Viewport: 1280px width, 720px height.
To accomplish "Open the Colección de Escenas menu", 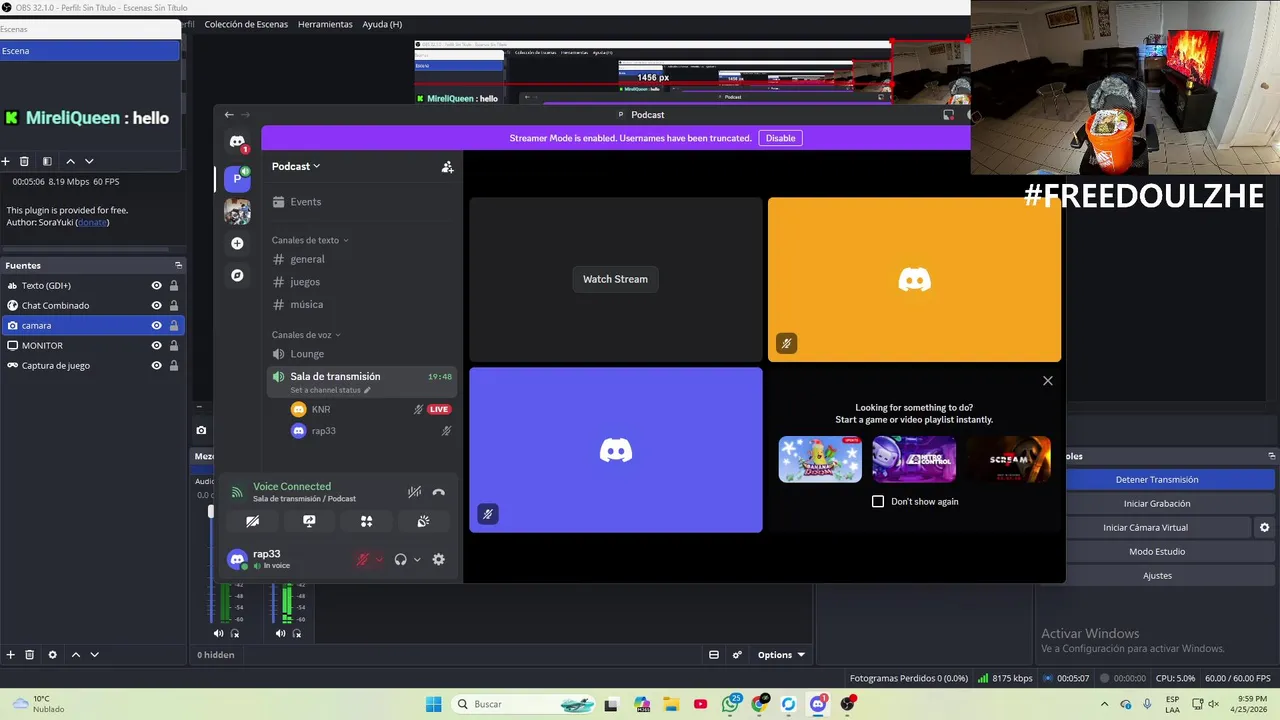I will [246, 24].
